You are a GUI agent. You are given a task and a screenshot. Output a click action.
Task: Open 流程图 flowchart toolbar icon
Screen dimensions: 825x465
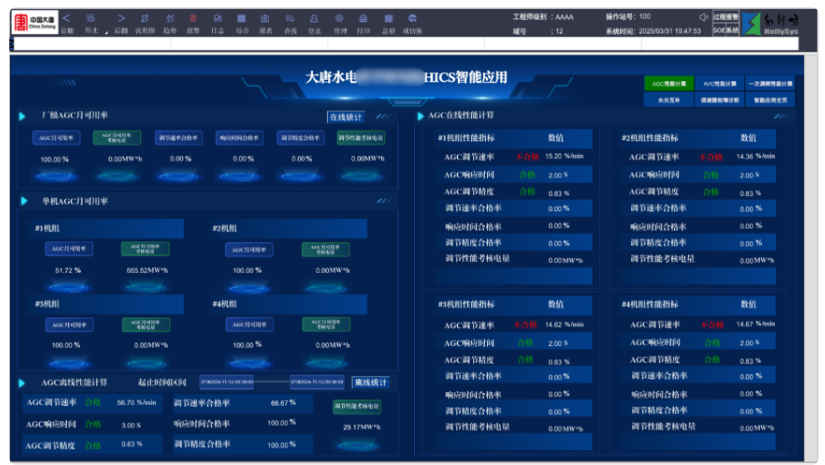point(145,23)
